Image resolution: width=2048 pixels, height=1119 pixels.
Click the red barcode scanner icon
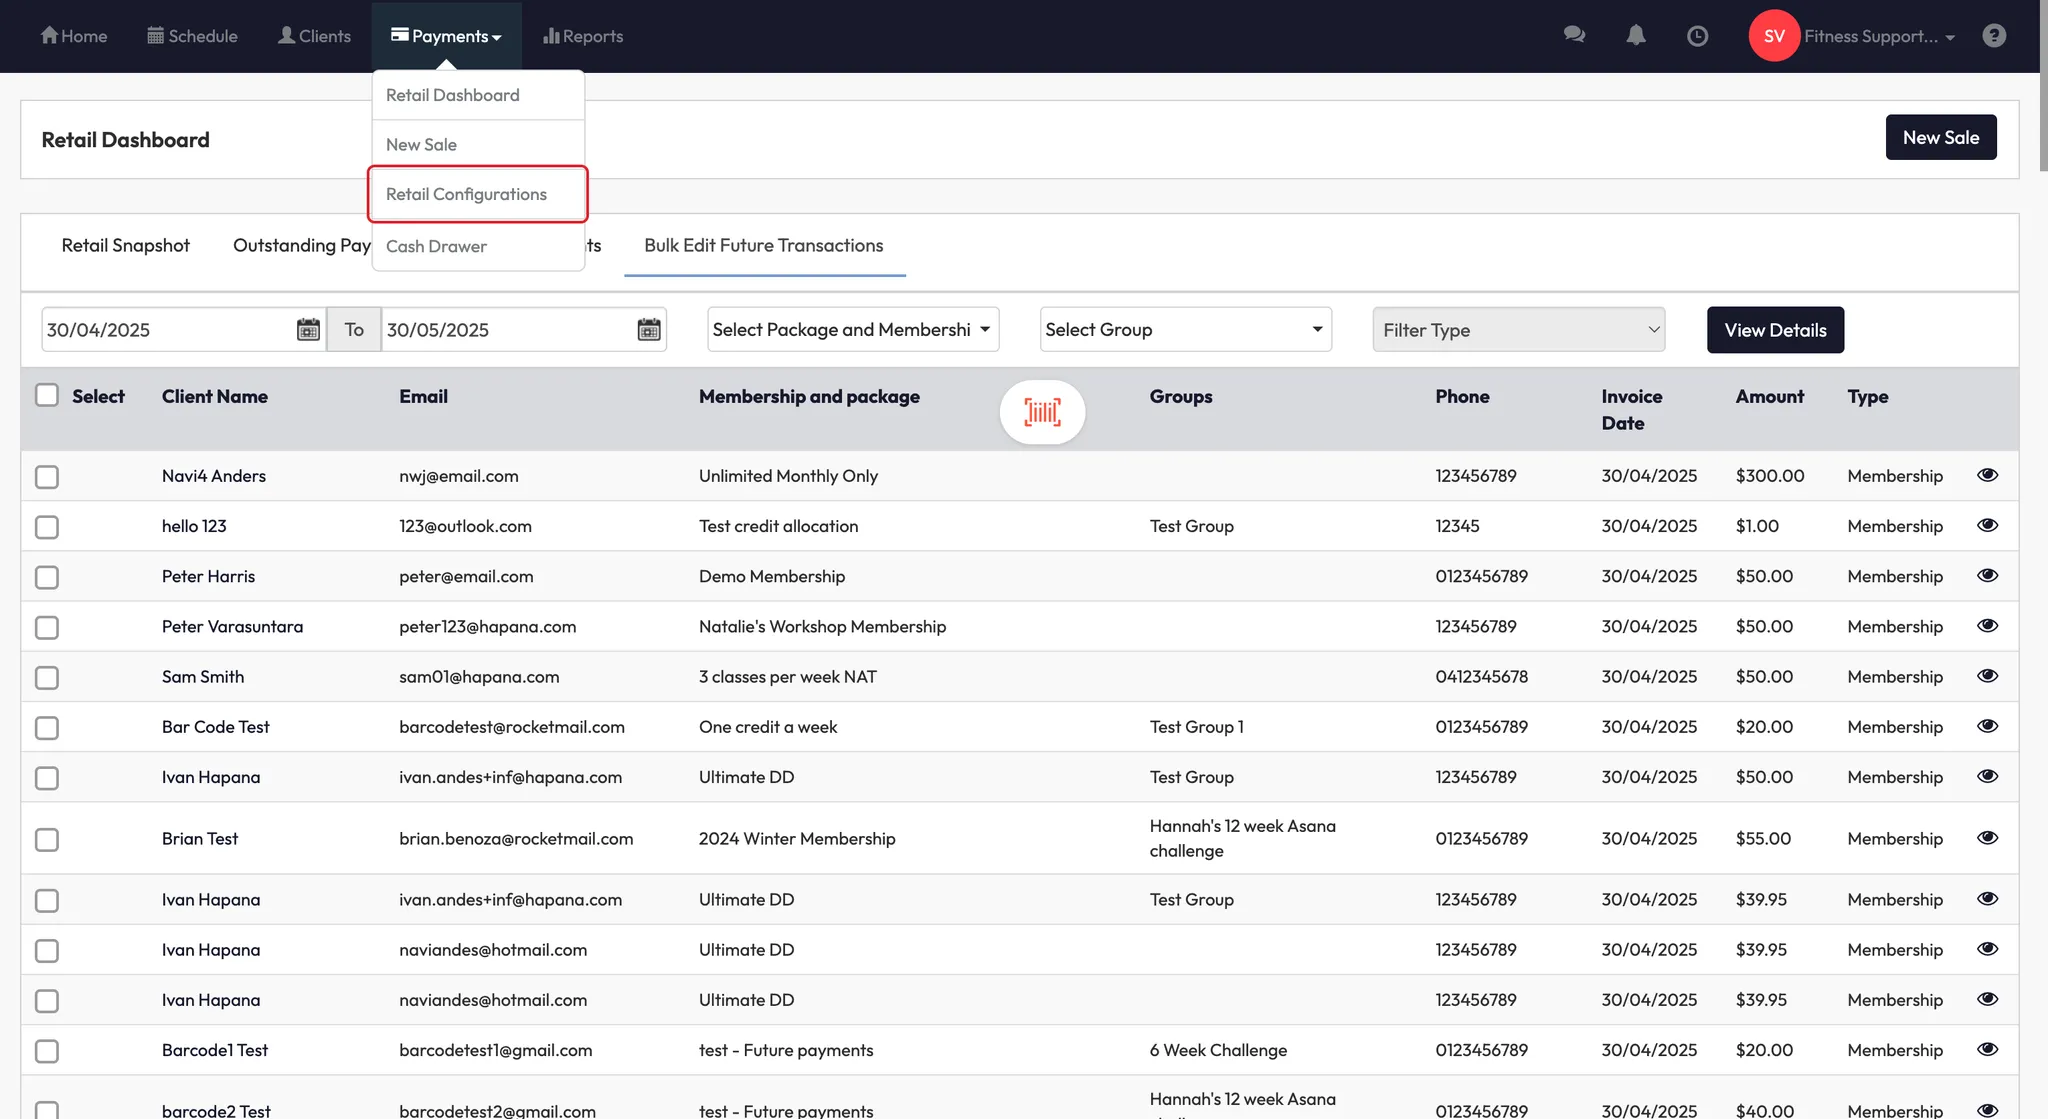(1042, 411)
